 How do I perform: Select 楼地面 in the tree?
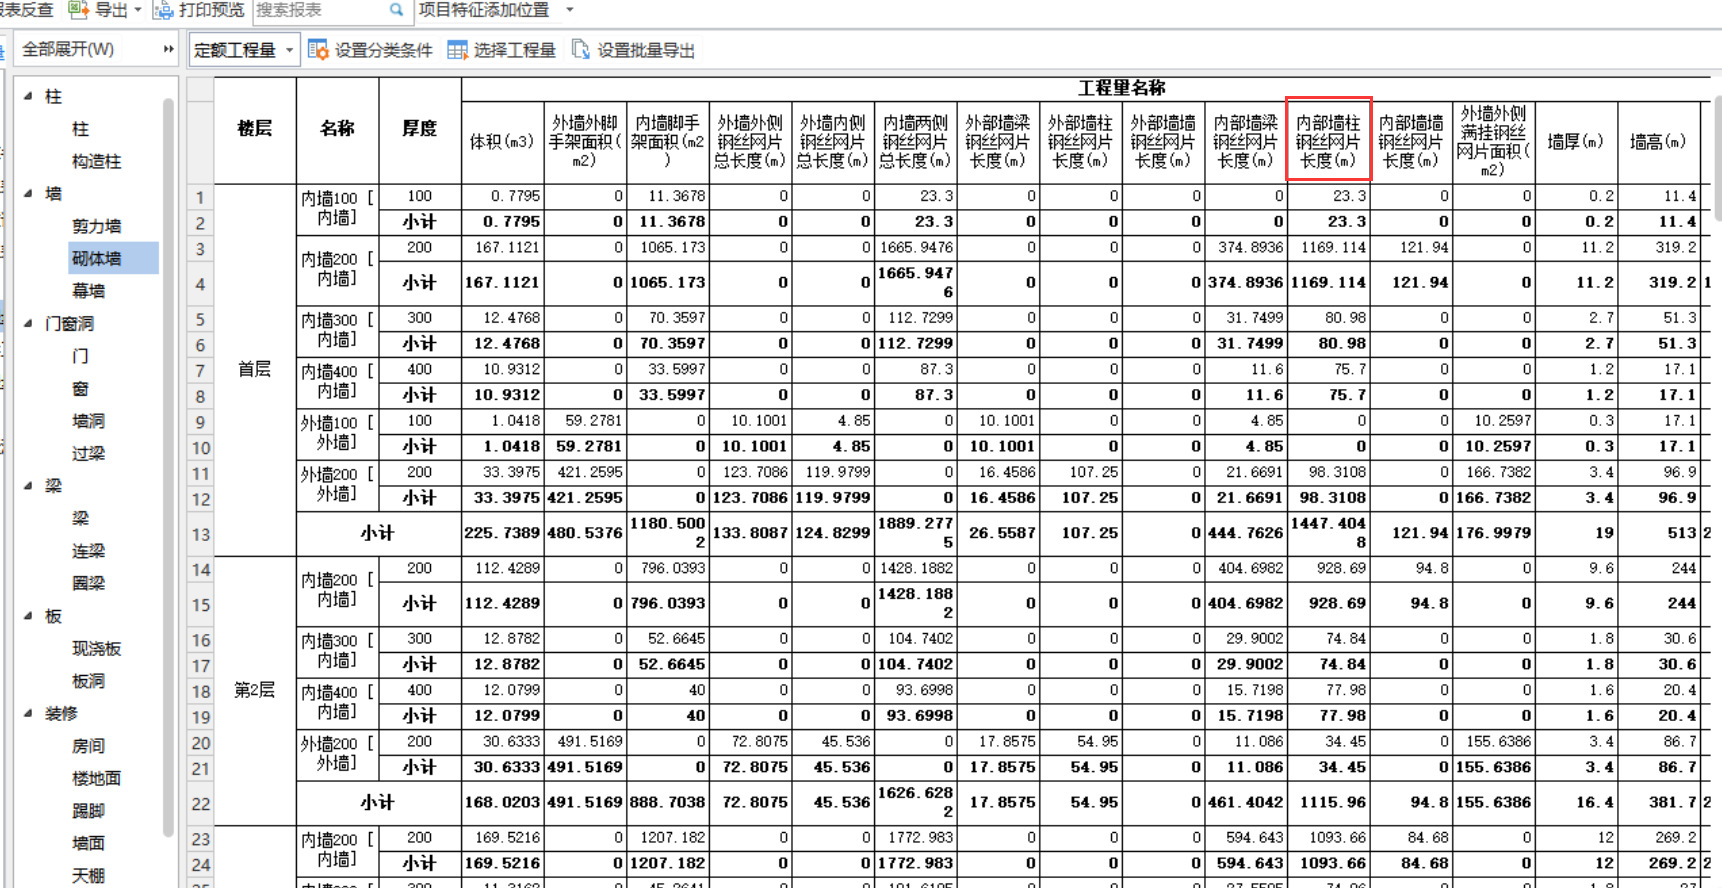[x=96, y=778]
